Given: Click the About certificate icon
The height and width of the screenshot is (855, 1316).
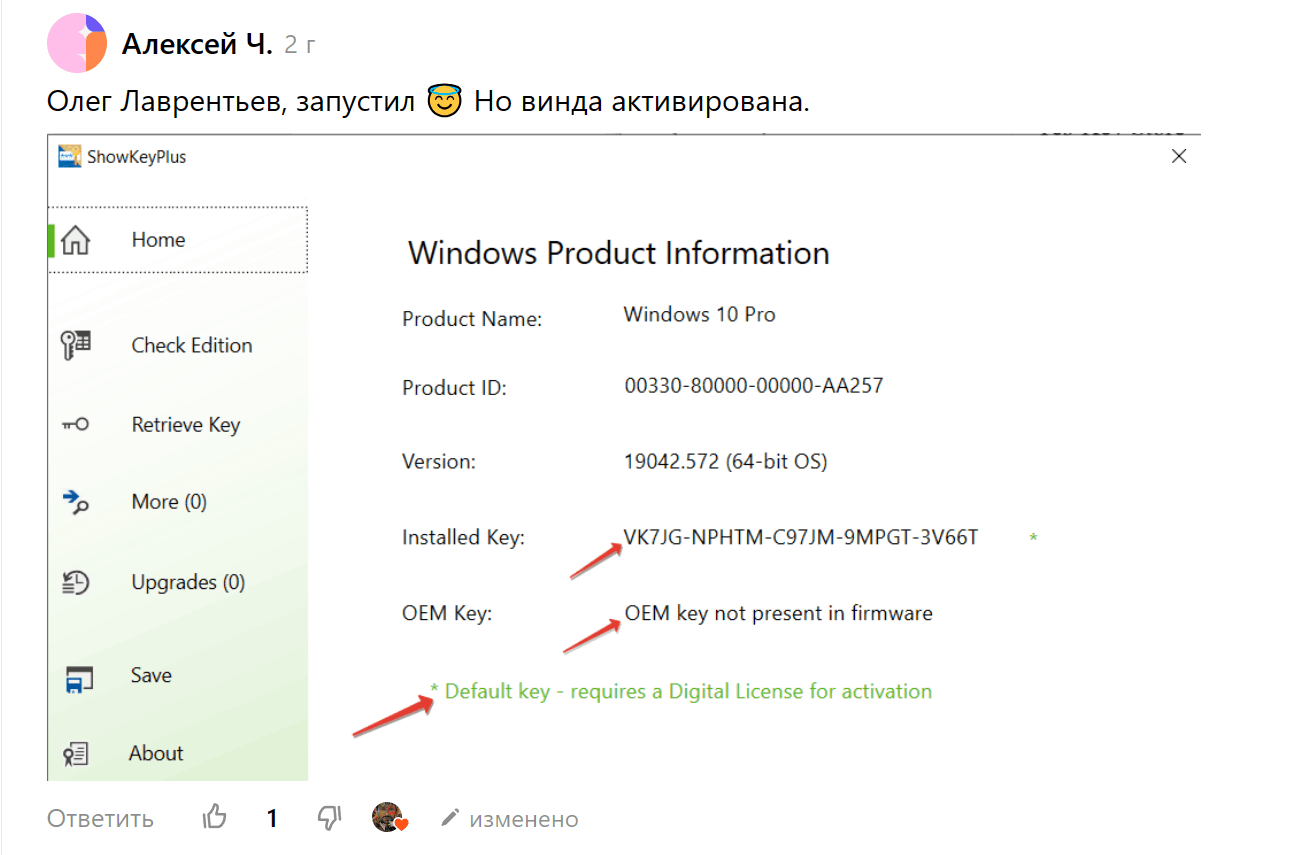Looking at the screenshot, I should [76, 754].
